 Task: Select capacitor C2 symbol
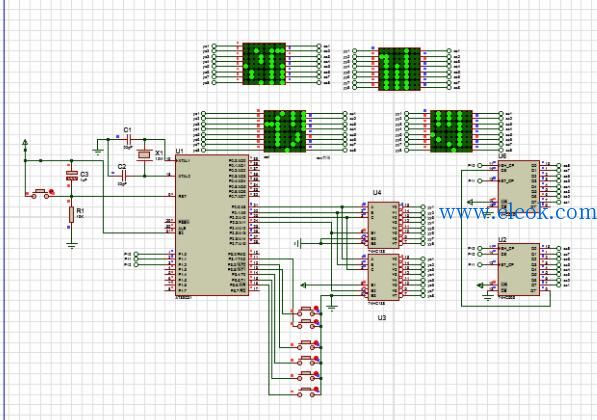click(x=123, y=176)
